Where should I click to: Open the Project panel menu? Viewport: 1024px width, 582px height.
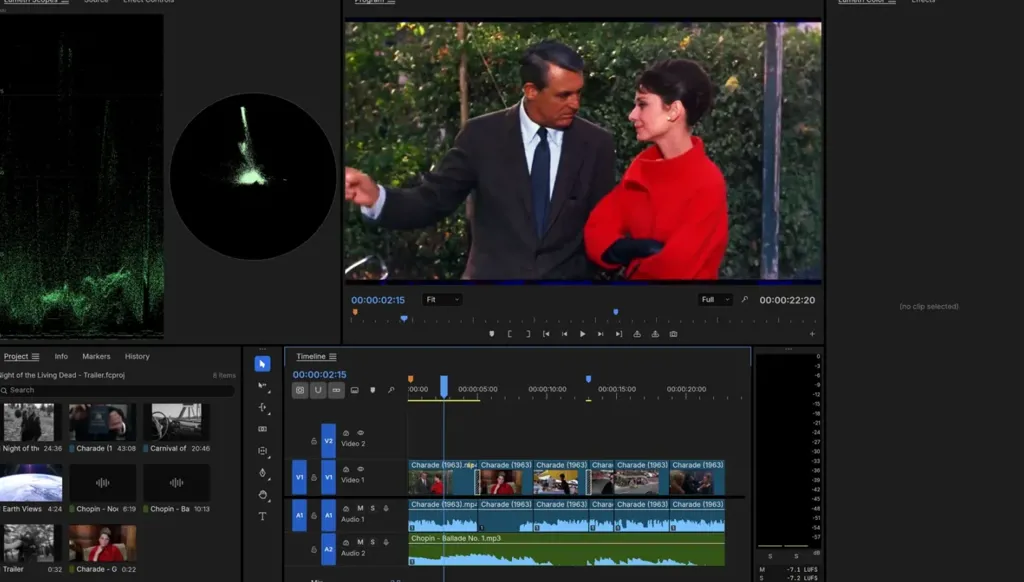pos(35,357)
